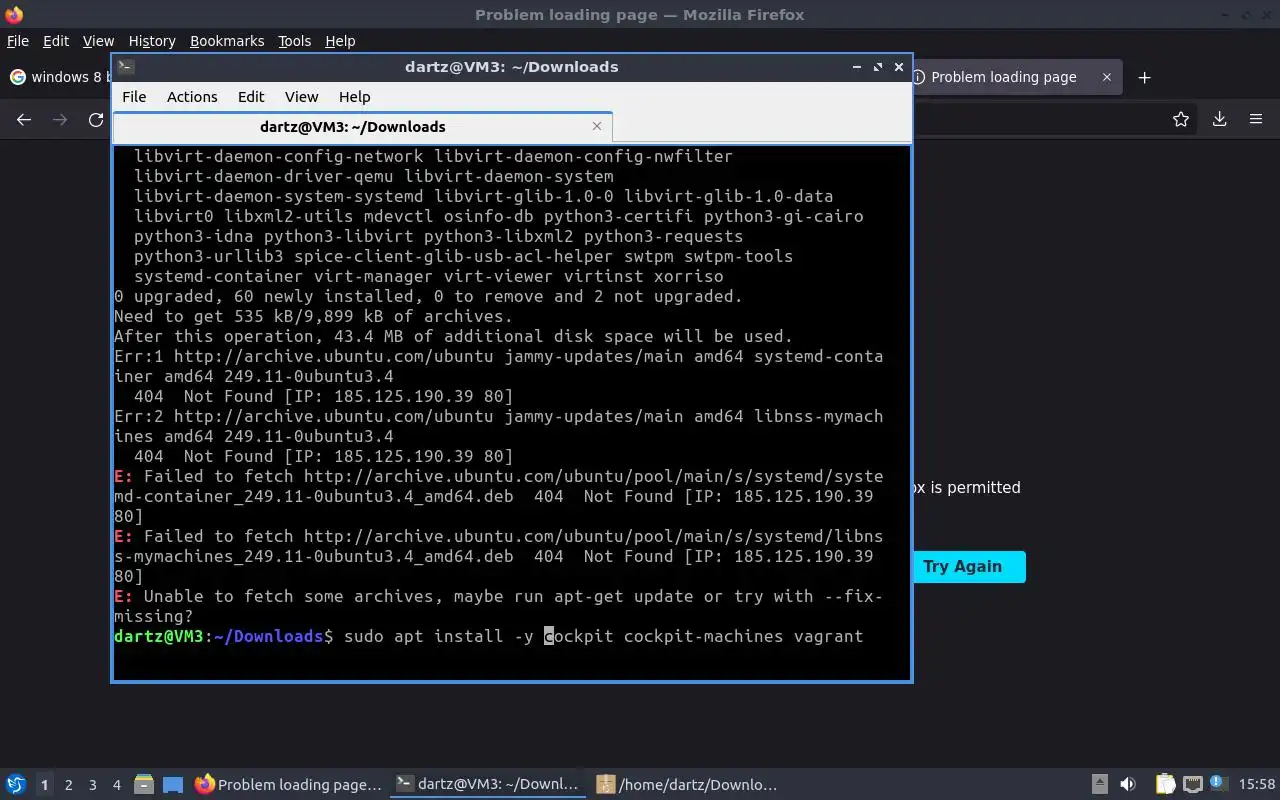Open terminal Edit menu
The image size is (1280, 800).
pos(251,97)
